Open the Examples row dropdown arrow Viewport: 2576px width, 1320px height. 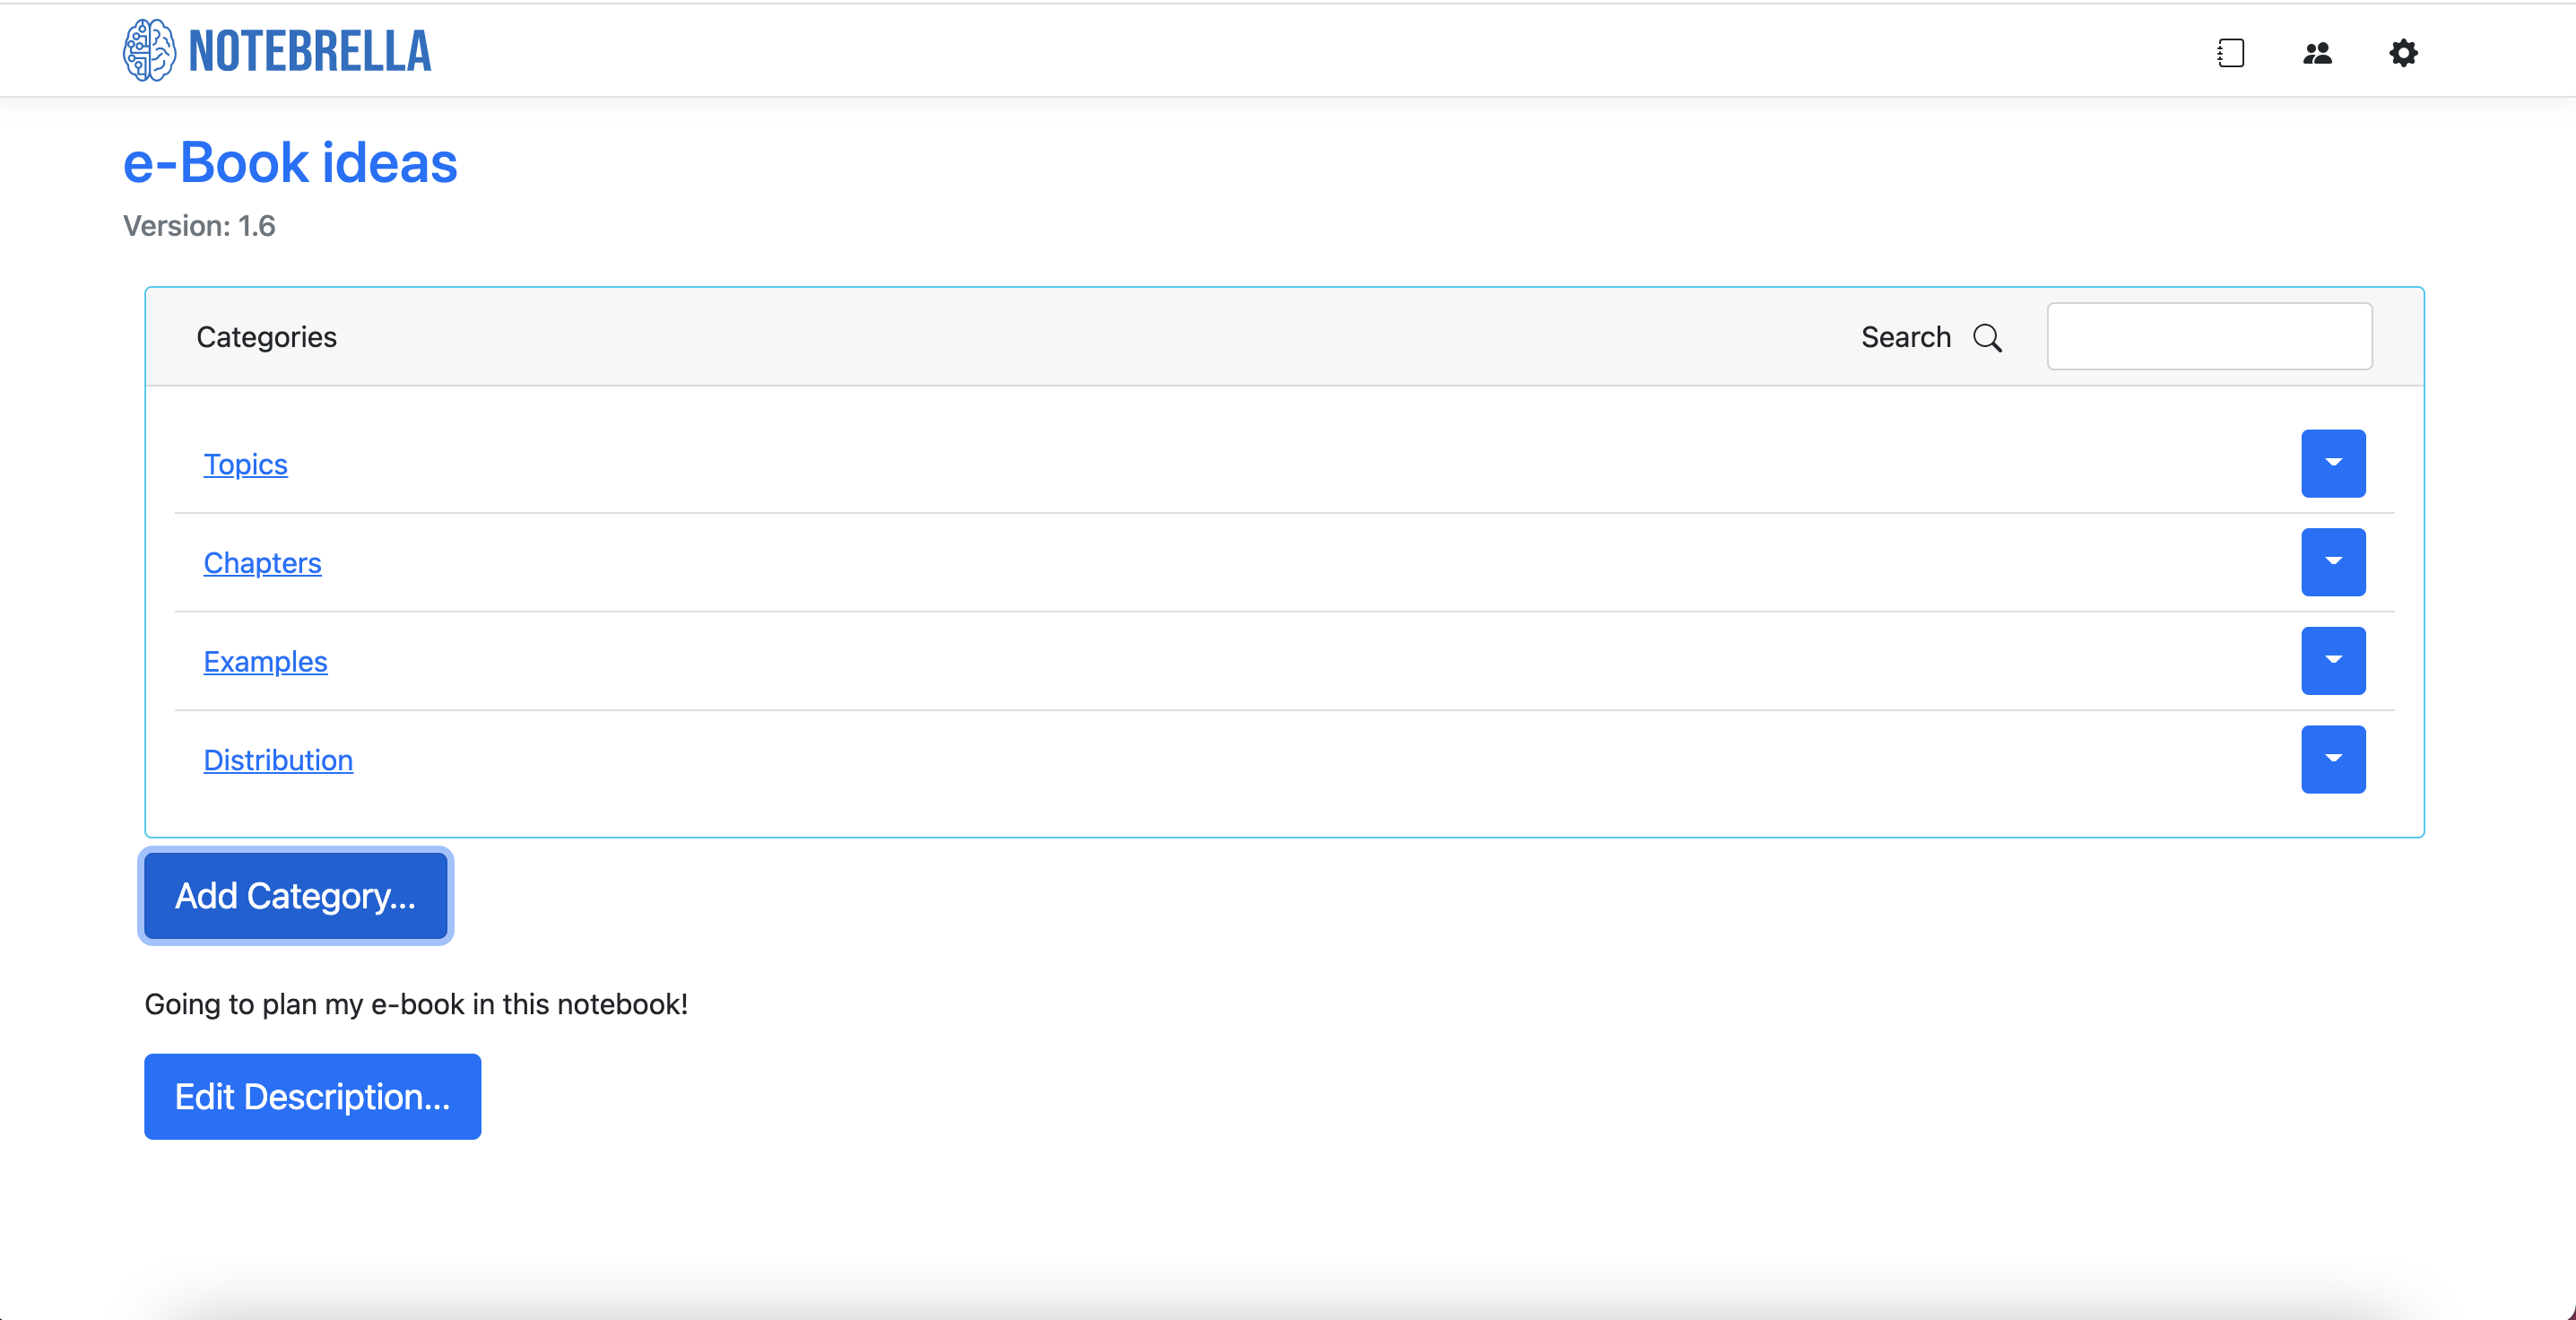(2332, 660)
